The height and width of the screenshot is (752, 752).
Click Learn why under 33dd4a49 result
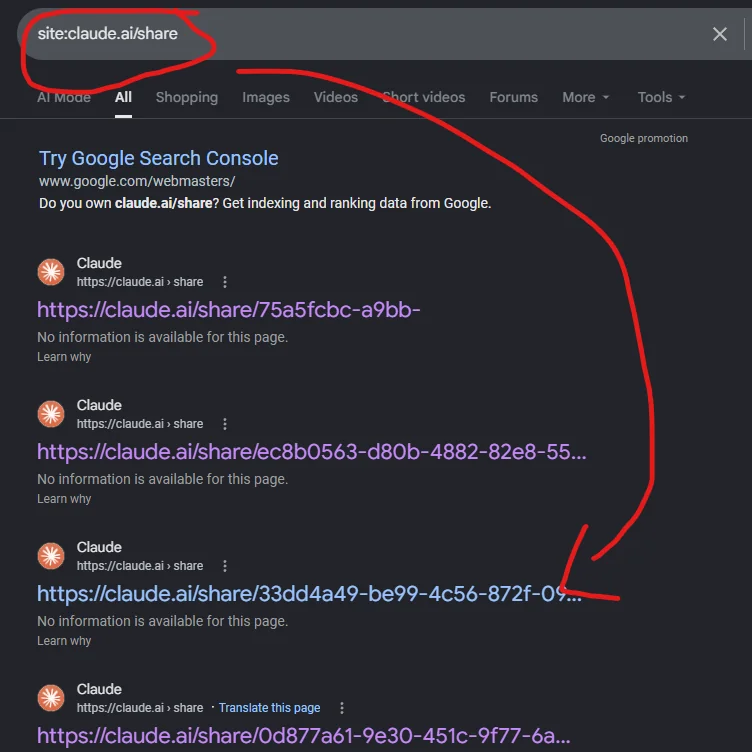click(x=64, y=641)
